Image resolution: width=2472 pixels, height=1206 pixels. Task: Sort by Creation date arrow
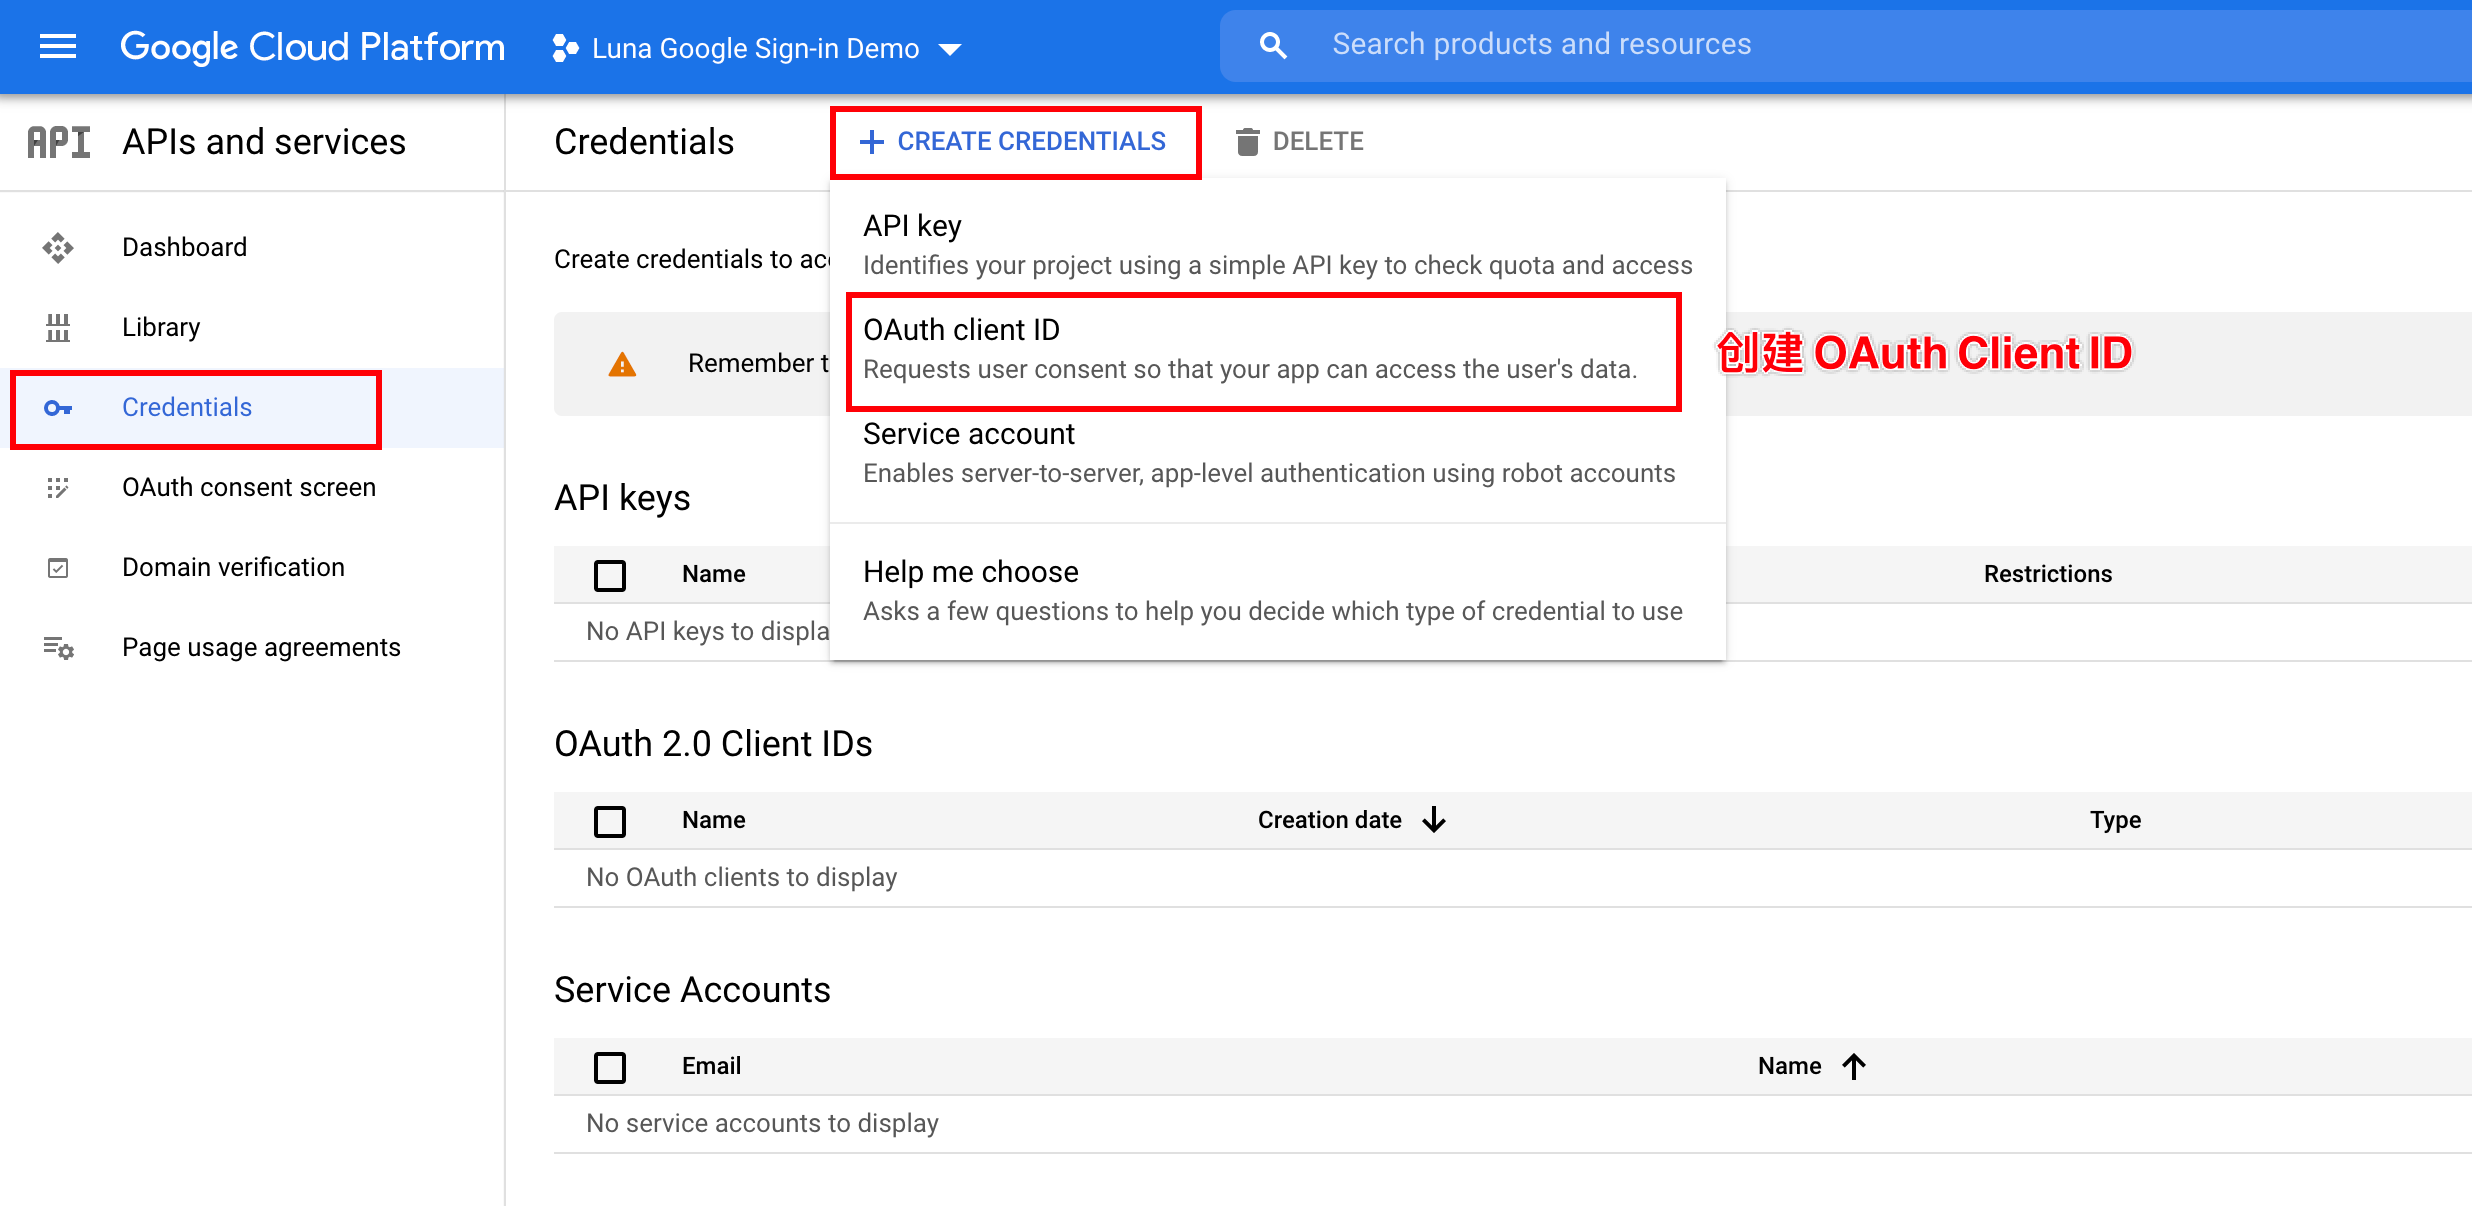(x=1434, y=820)
